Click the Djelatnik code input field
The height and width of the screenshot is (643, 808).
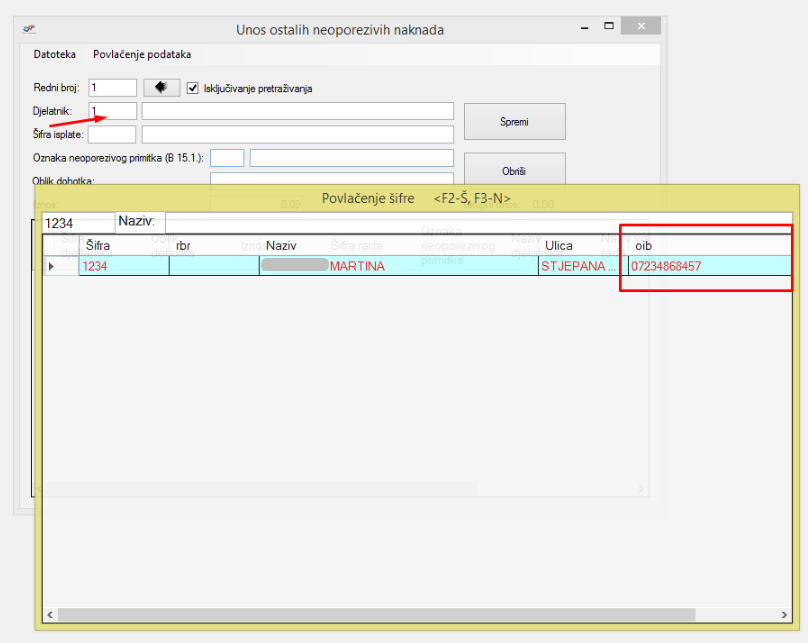112,111
